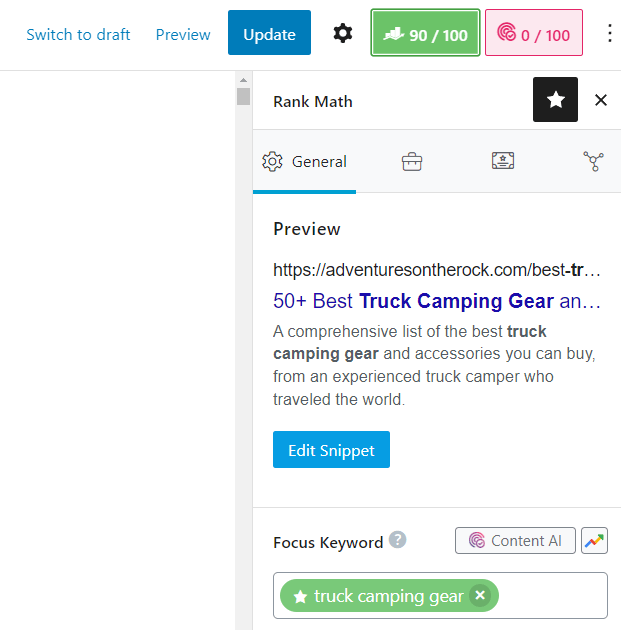The height and width of the screenshot is (630, 621).
Task: Open the three-dot options menu
Action: point(610,34)
